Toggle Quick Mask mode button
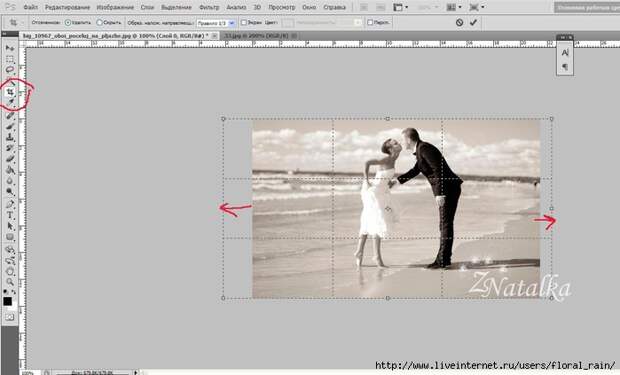 (10, 317)
